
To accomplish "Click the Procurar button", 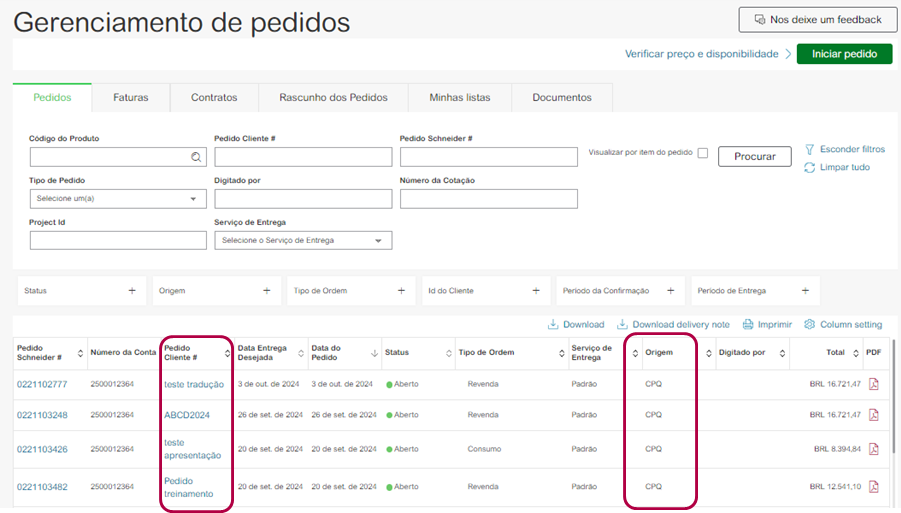I will (754, 156).
